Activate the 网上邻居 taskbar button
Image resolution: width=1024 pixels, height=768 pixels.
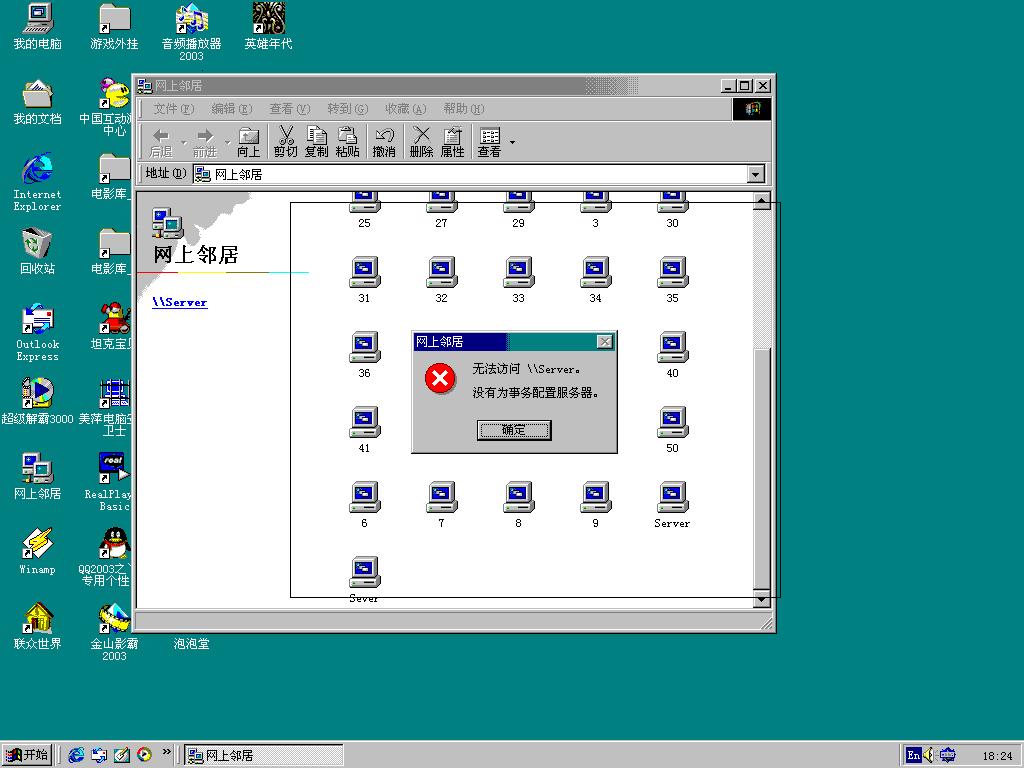(263, 755)
